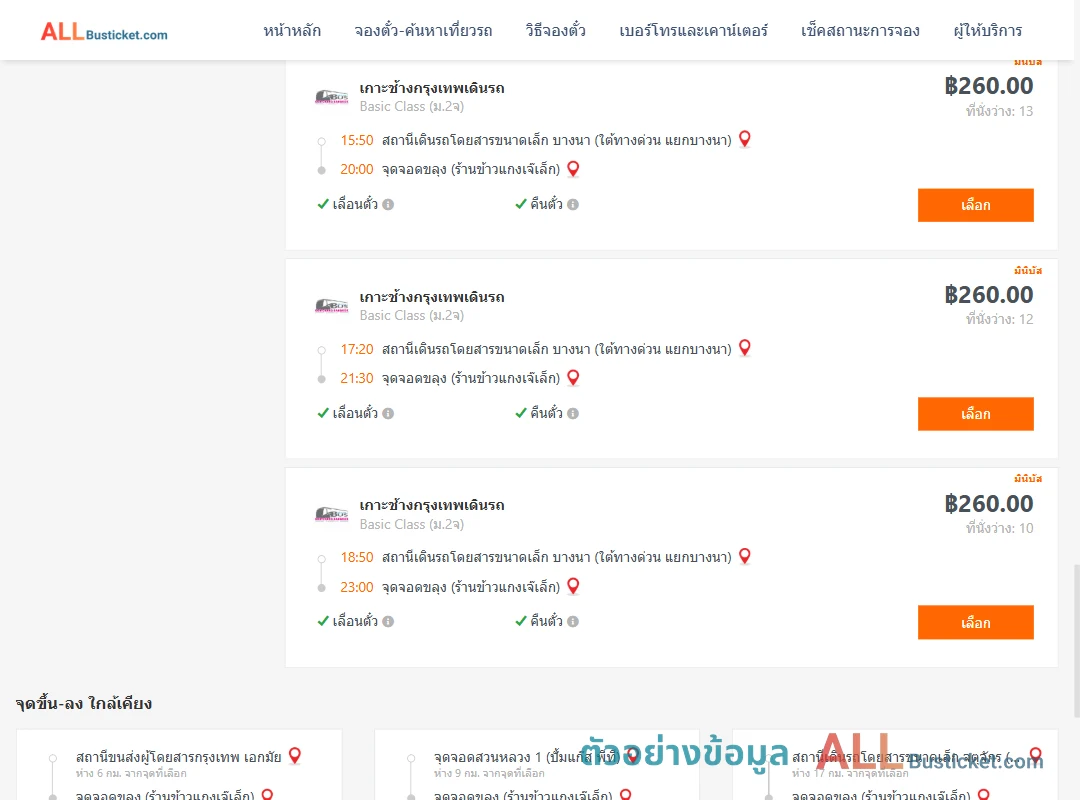Click operator name on the 18:50 trip
The image size is (1080, 800).
point(432,505)
